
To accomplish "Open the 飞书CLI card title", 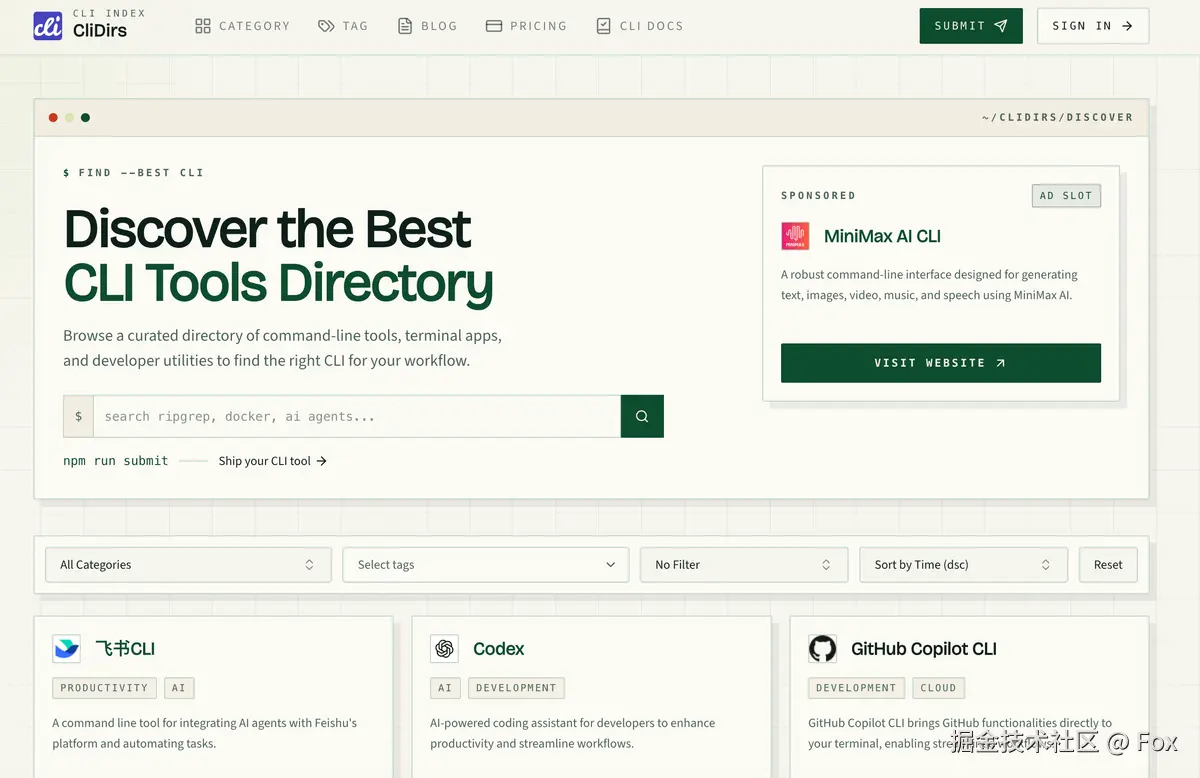I will click(125, 649).
